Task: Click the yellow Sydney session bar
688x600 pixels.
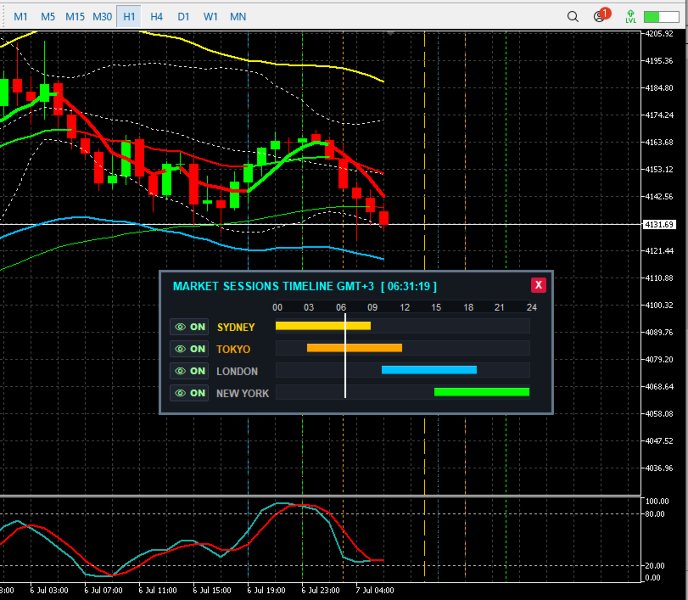Action: click(x=323, y=326)
